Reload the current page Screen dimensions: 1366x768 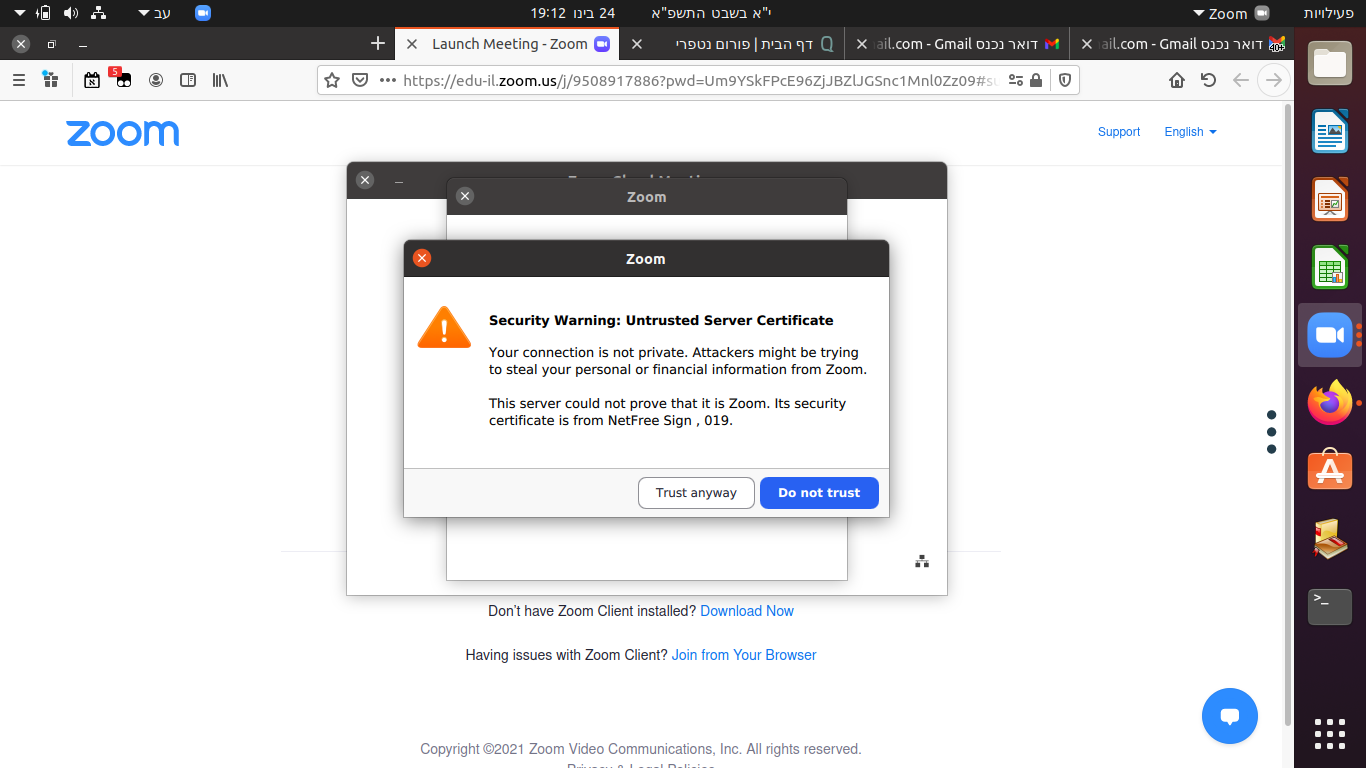point(1208,80)
